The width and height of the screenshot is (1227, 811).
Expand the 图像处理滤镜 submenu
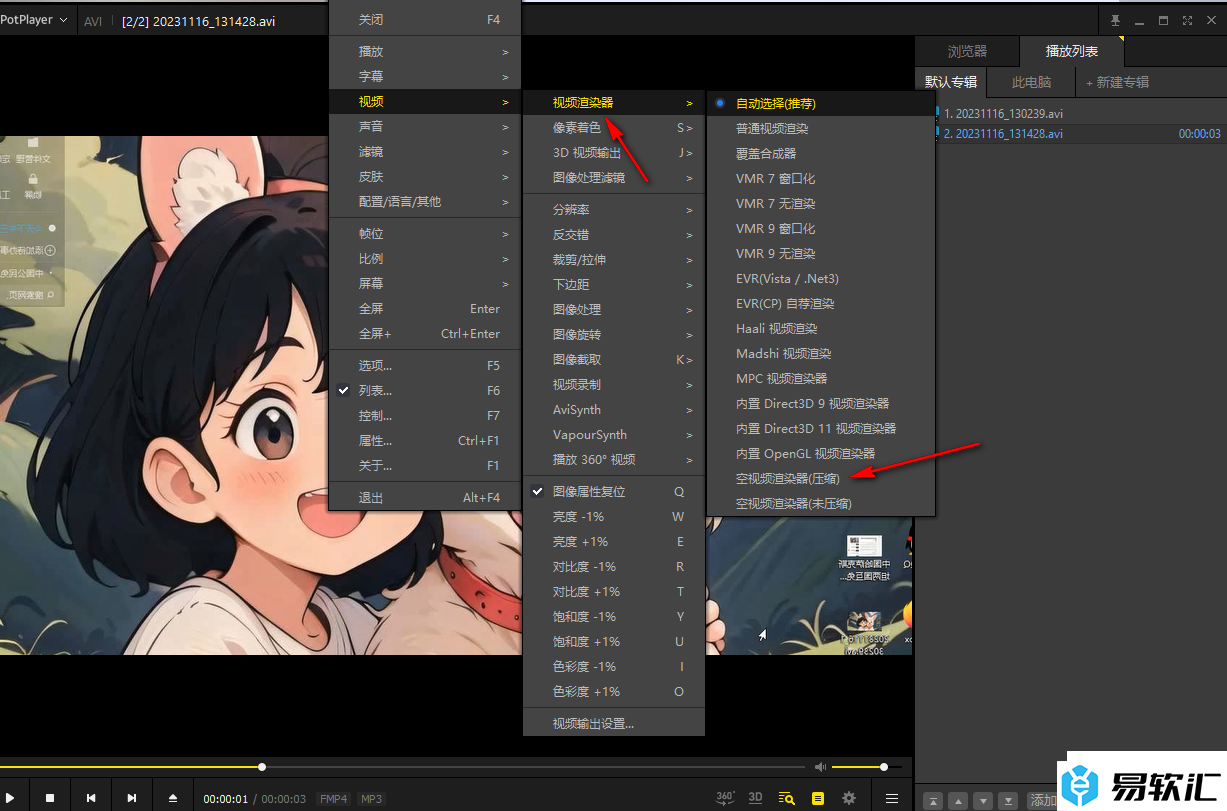pos(614,178)
